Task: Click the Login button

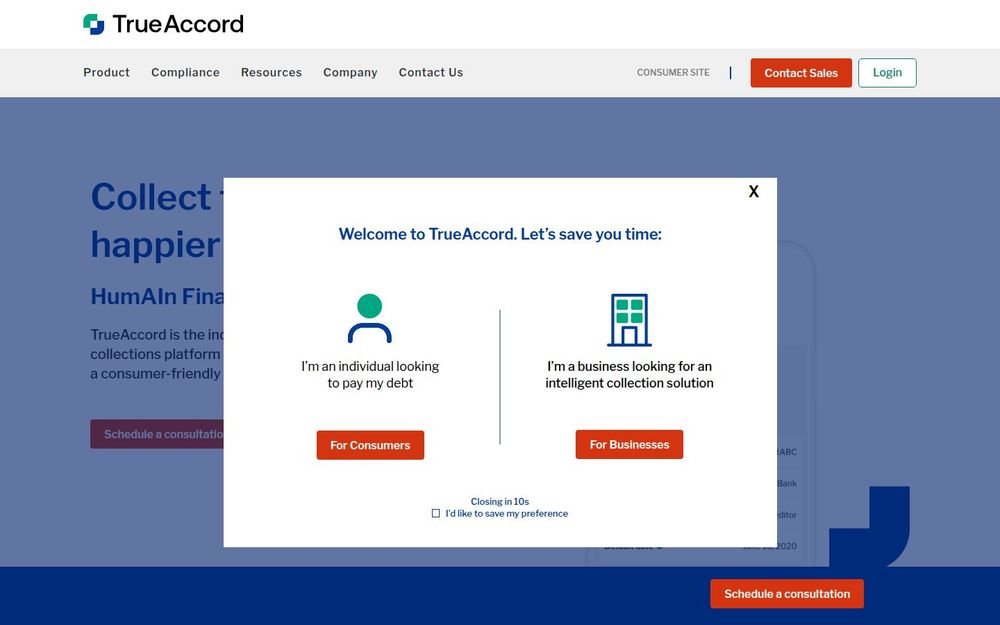Action: pos(887,73)
